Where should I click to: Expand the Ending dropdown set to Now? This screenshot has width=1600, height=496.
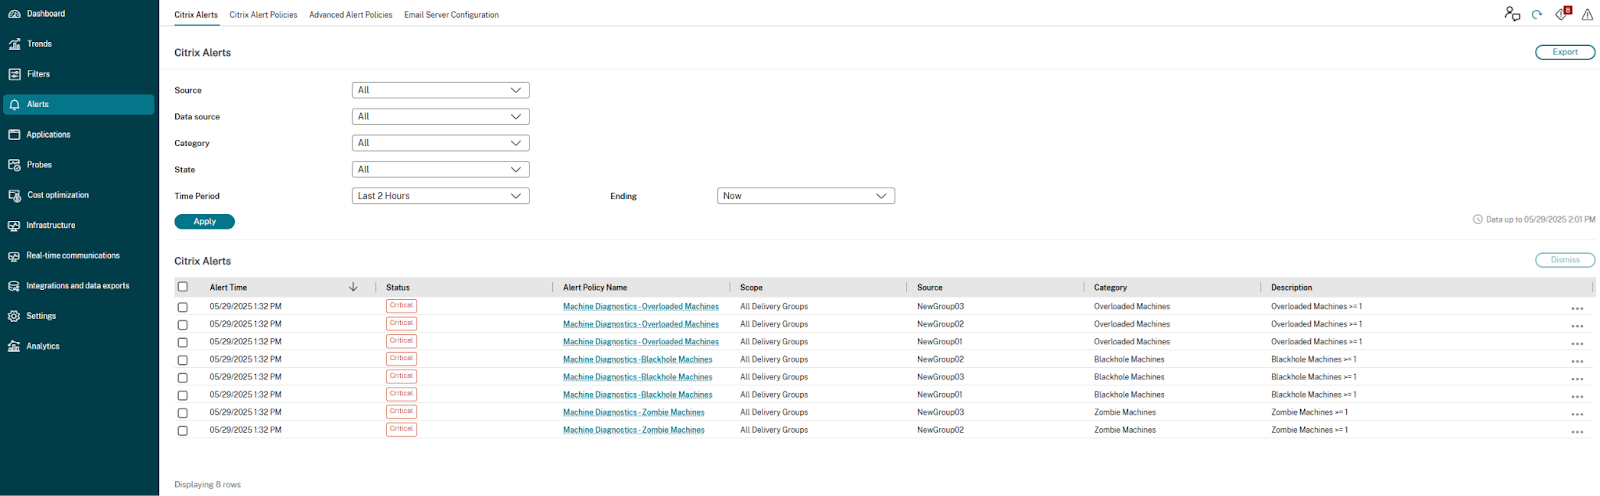[805, 196]
